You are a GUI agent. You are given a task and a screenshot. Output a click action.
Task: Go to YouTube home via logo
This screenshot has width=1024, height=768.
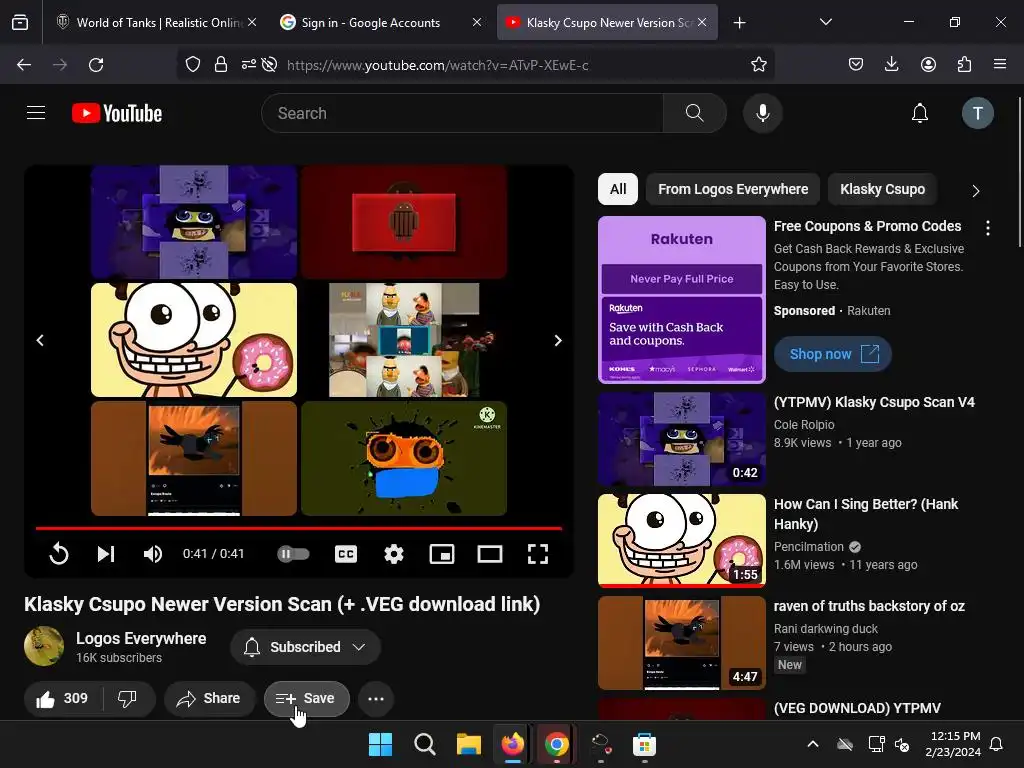[x=117, y=113]
